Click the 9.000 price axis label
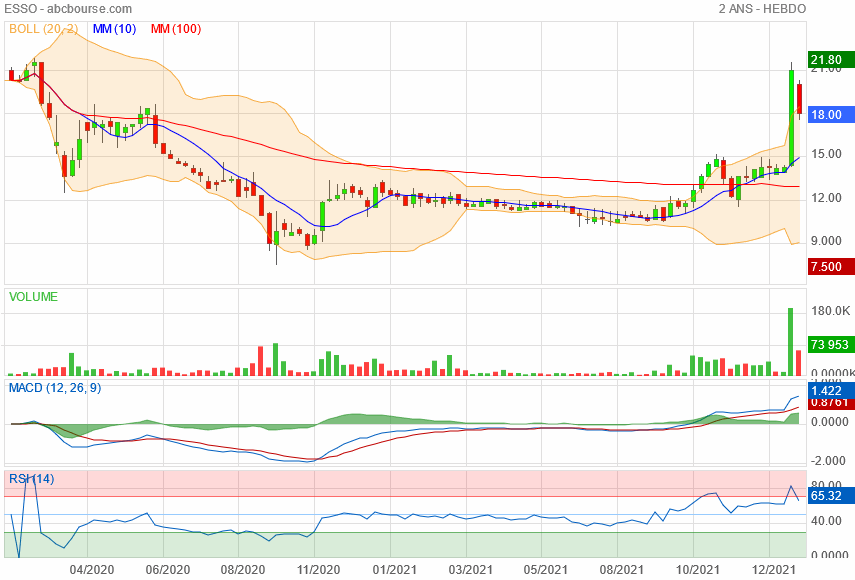 click(x=826, y=241)
